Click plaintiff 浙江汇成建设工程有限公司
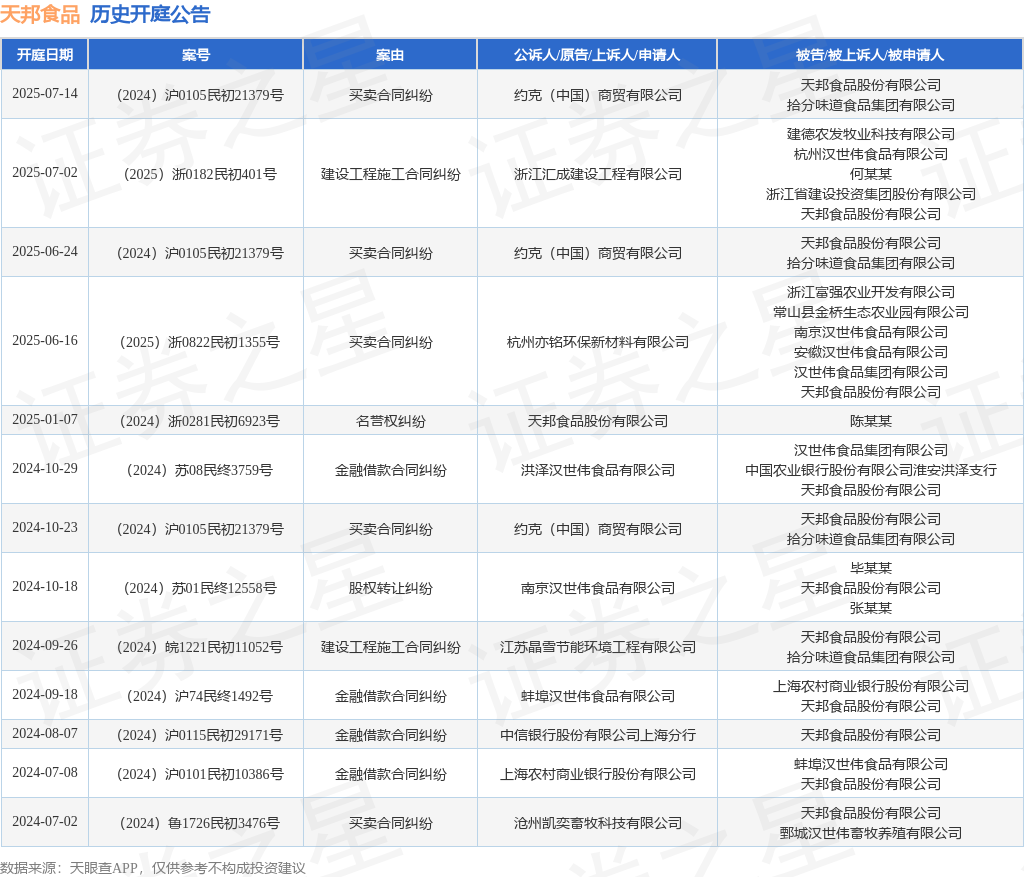 (598, 174)
